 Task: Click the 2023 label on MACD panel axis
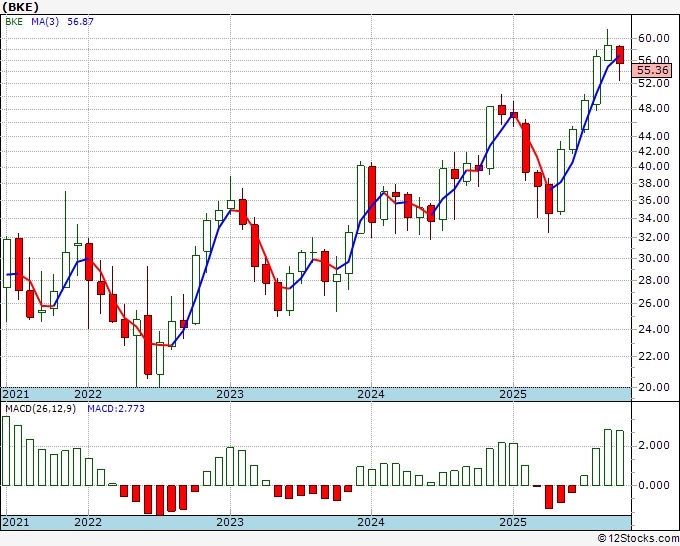click(x=230, y=522)
